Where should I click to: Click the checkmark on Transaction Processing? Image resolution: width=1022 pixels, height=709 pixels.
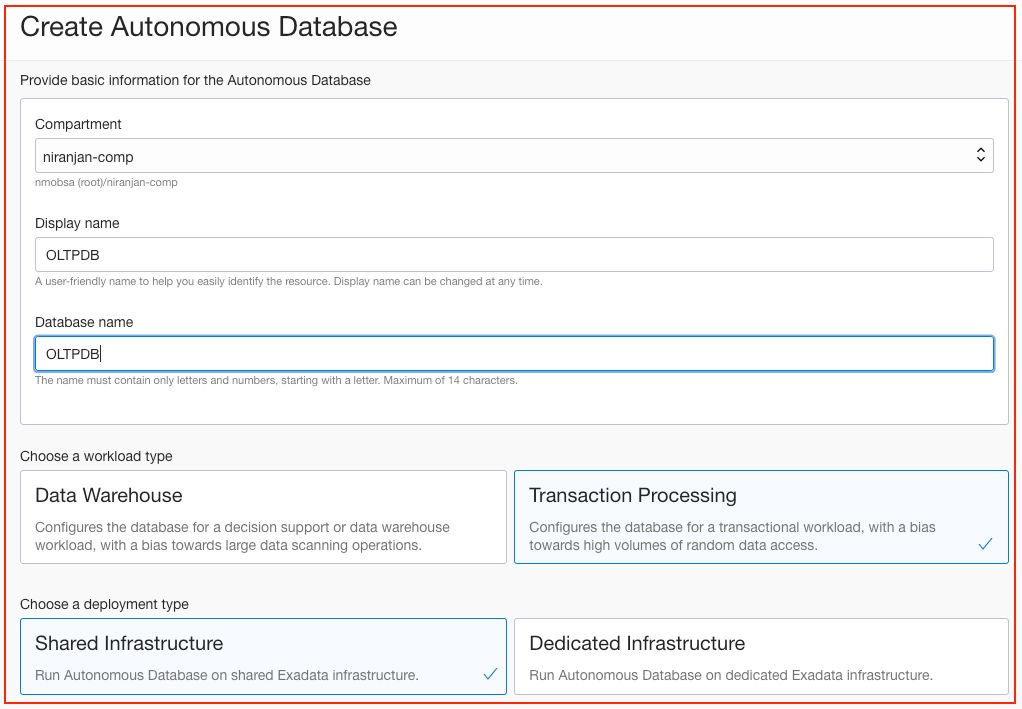click(986, 544)
